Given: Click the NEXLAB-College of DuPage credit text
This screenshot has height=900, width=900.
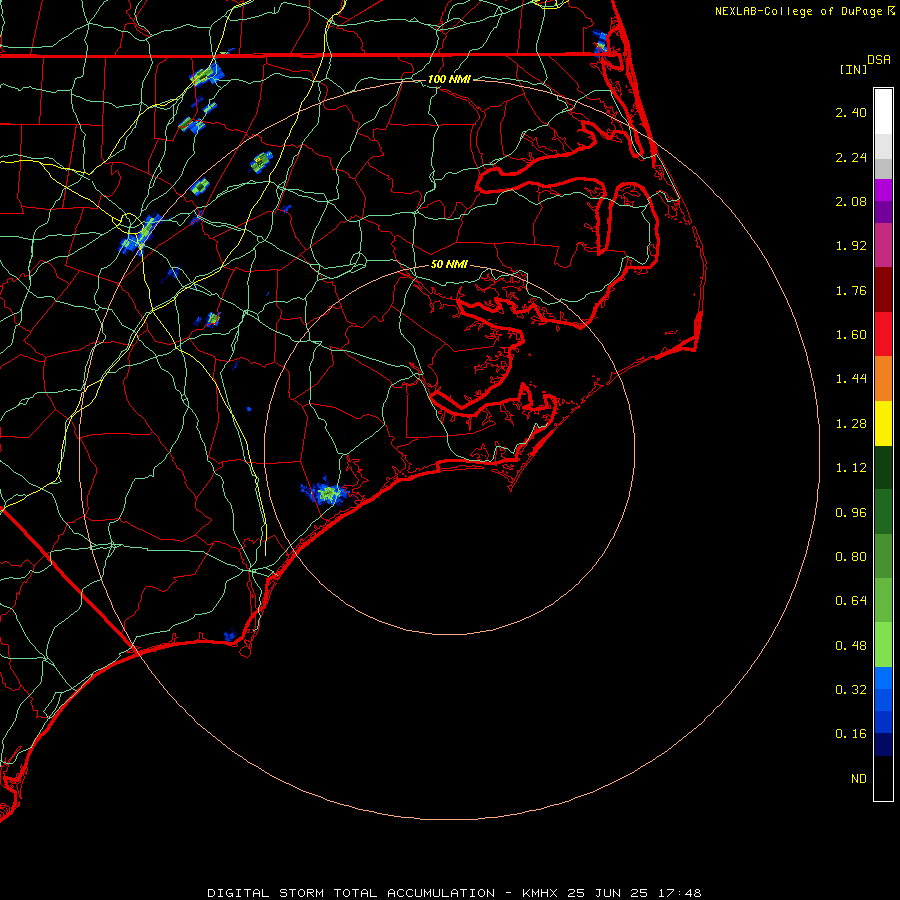Looking at the screenshot, I should (799, 11).
